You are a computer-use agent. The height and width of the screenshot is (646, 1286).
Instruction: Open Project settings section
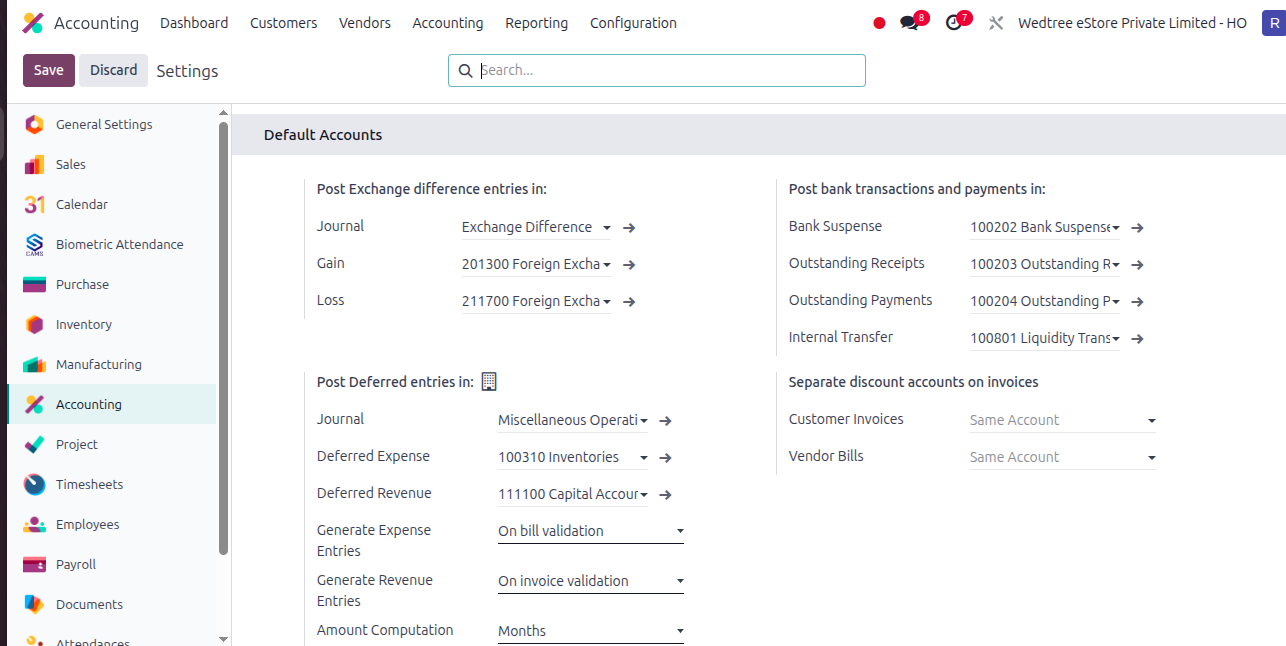click(x=112, y=444)
